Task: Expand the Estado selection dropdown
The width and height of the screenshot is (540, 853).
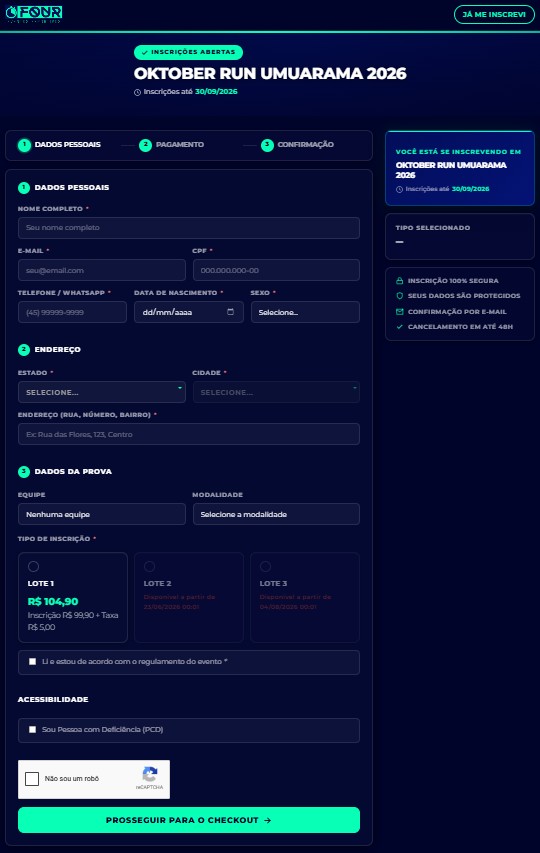Action: (x=102, y=392)
